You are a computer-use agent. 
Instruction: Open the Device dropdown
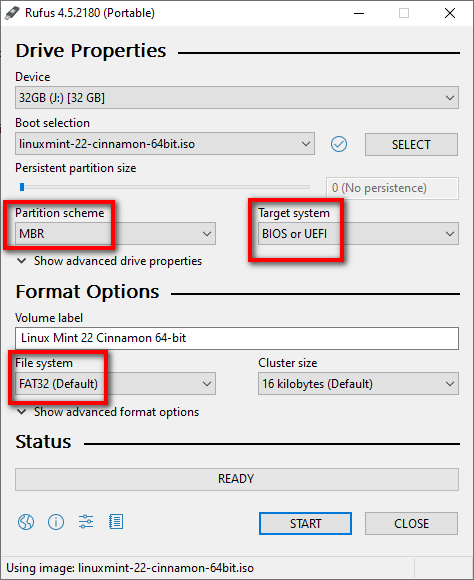tap(237, 98)
